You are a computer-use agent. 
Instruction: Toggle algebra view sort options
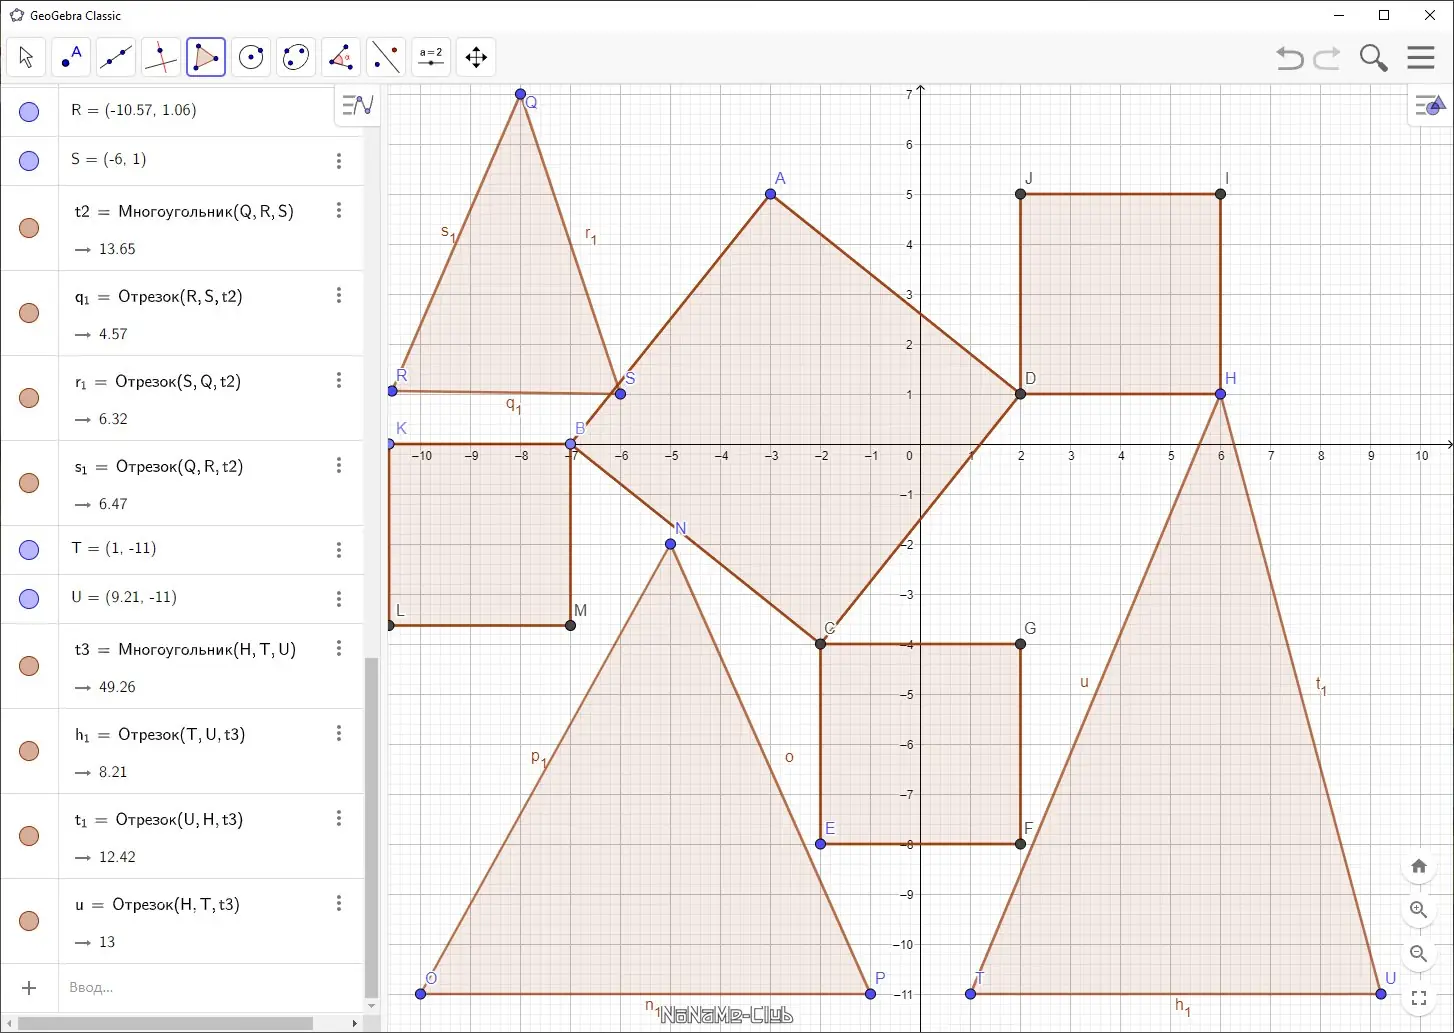coord(357,104)
